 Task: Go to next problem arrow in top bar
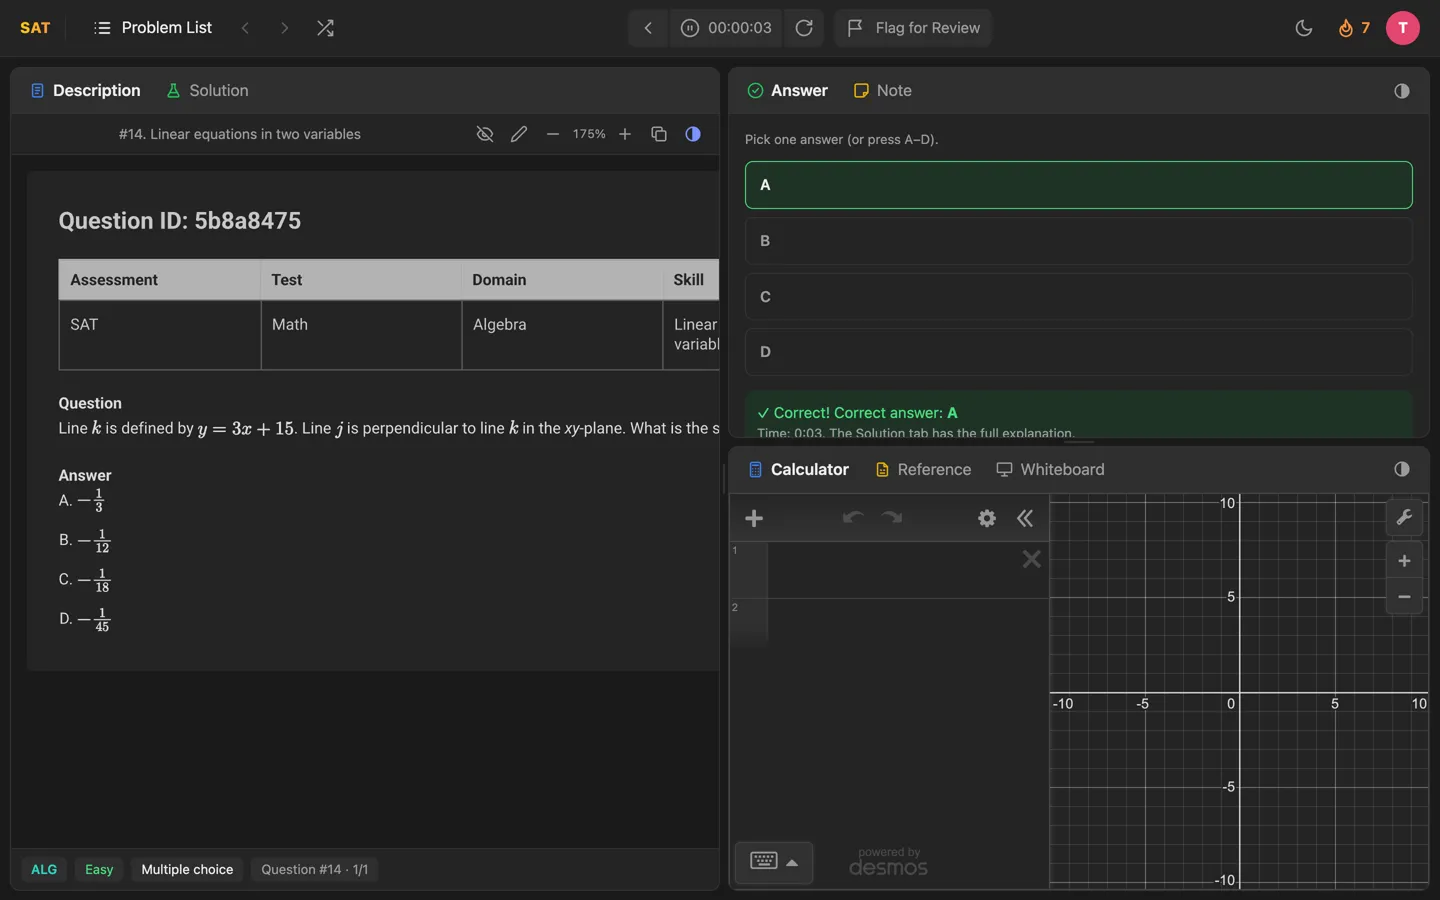click(284, 28)
